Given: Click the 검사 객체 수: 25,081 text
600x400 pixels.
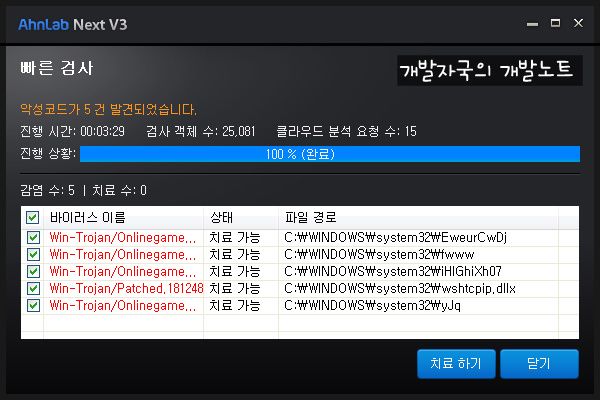Looking at the screenshot, I should pos(201,132).
